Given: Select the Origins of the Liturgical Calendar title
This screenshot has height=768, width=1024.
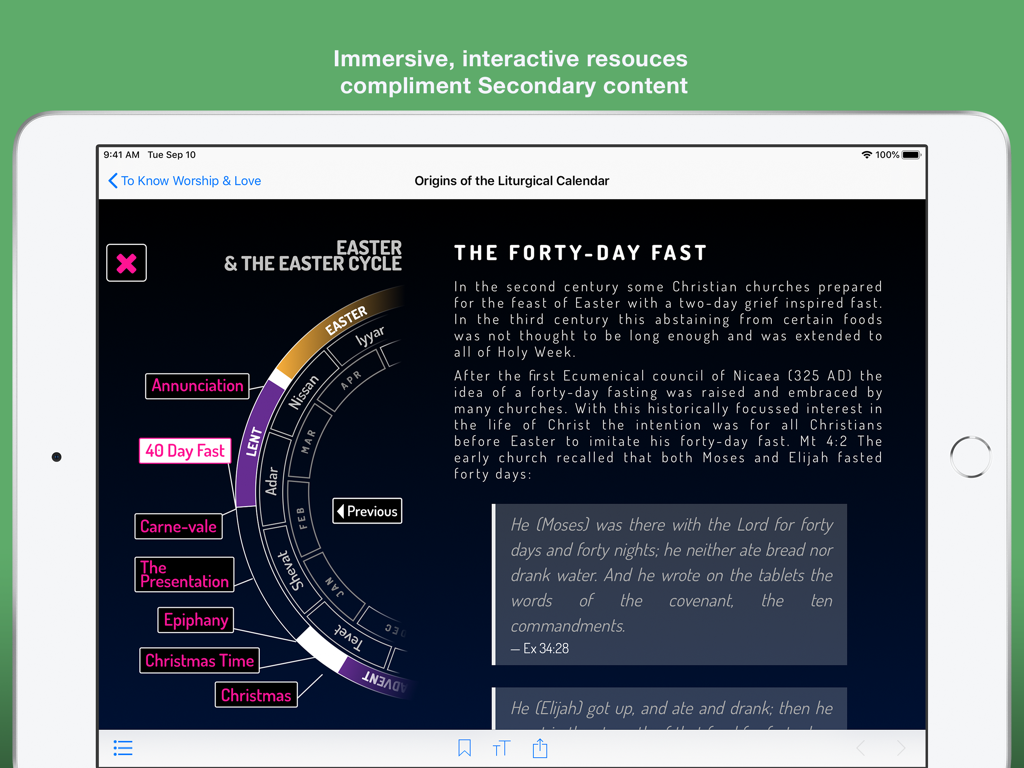Looking at the screenshot, I should pyautogui.click(x=512, y=181).
